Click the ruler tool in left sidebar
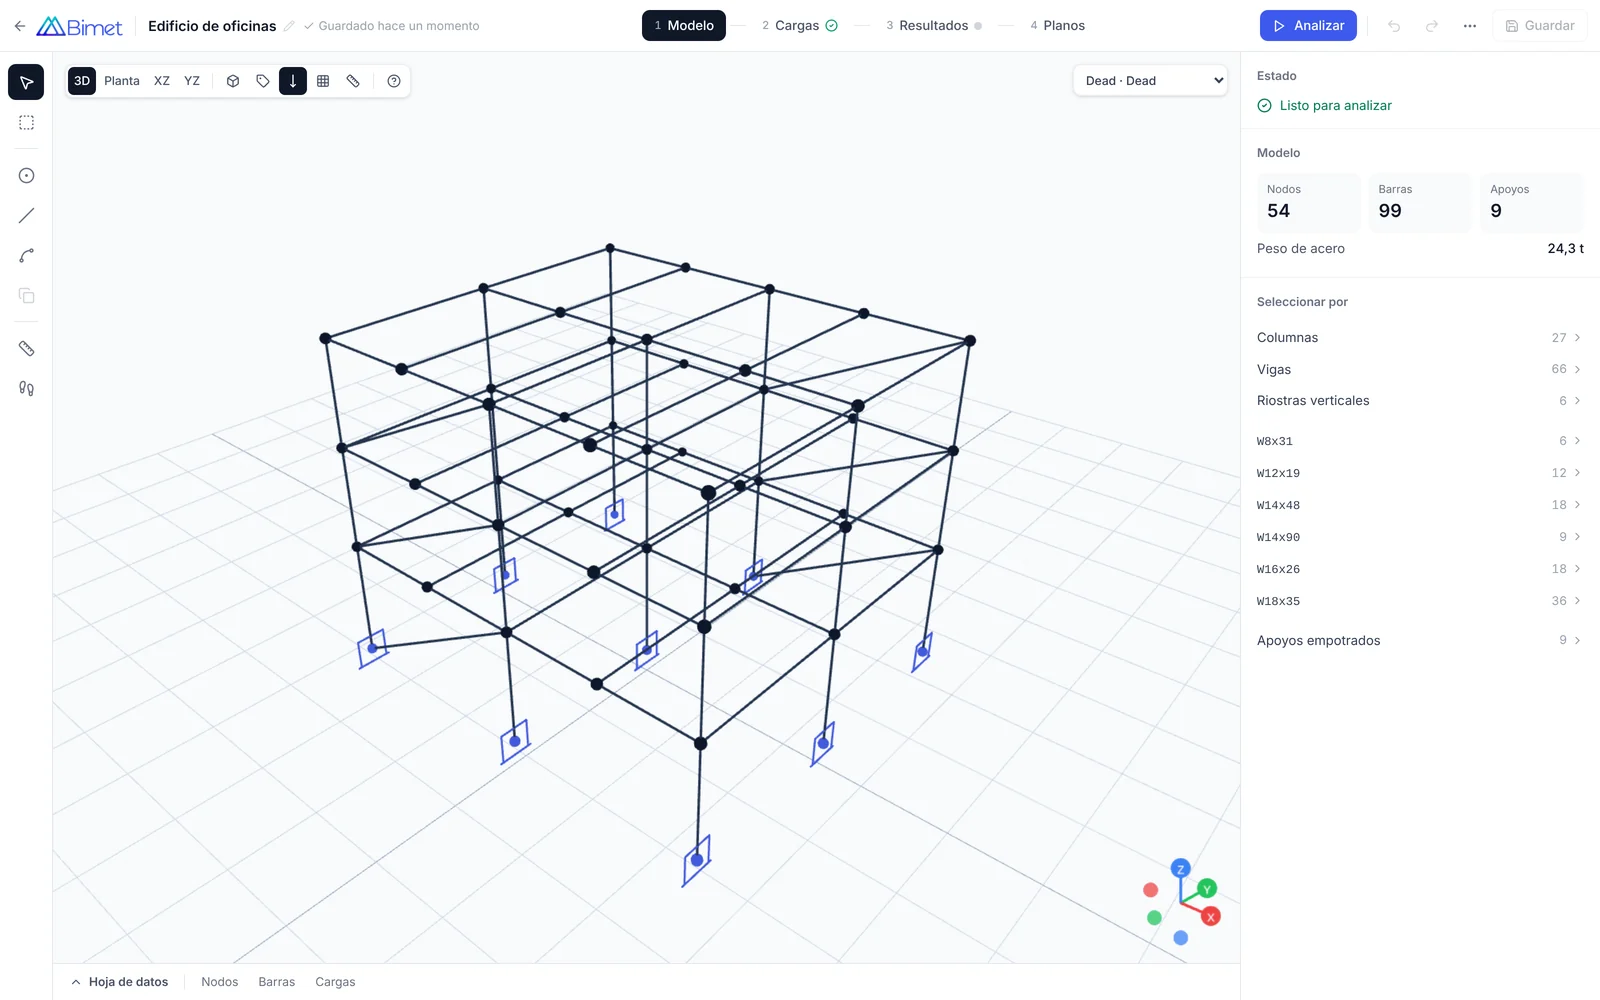1600x1000 pixels. click(26, 349)
